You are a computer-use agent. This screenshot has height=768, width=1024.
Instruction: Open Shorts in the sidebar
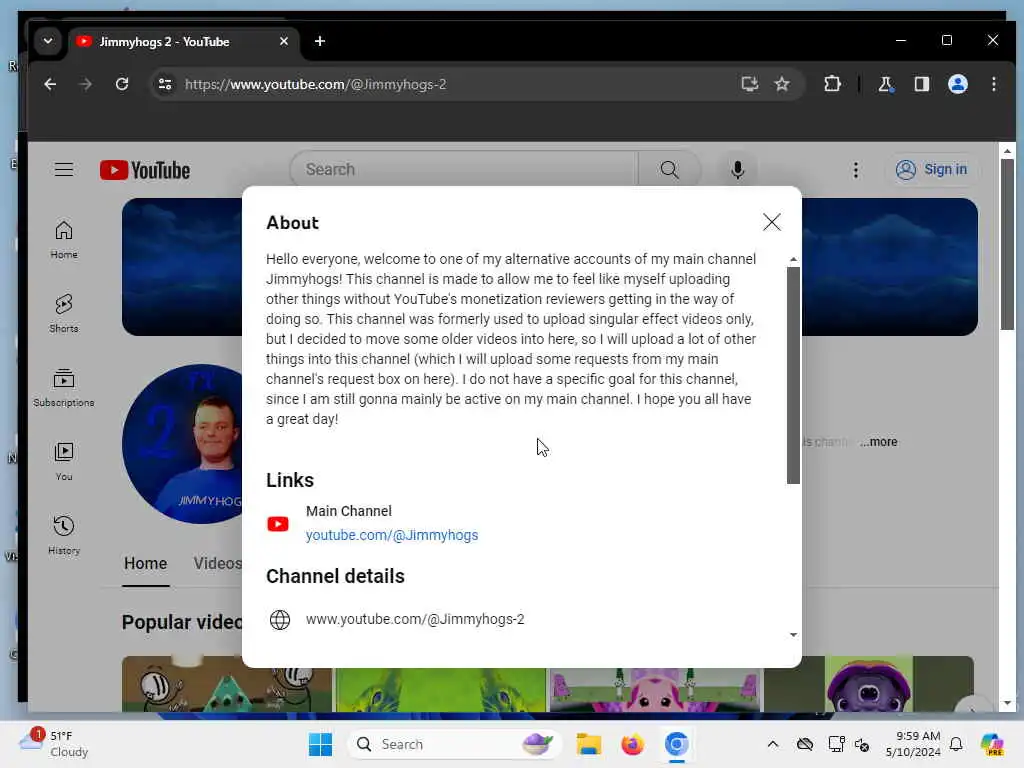pyautogui.click(x=64, y=313)
